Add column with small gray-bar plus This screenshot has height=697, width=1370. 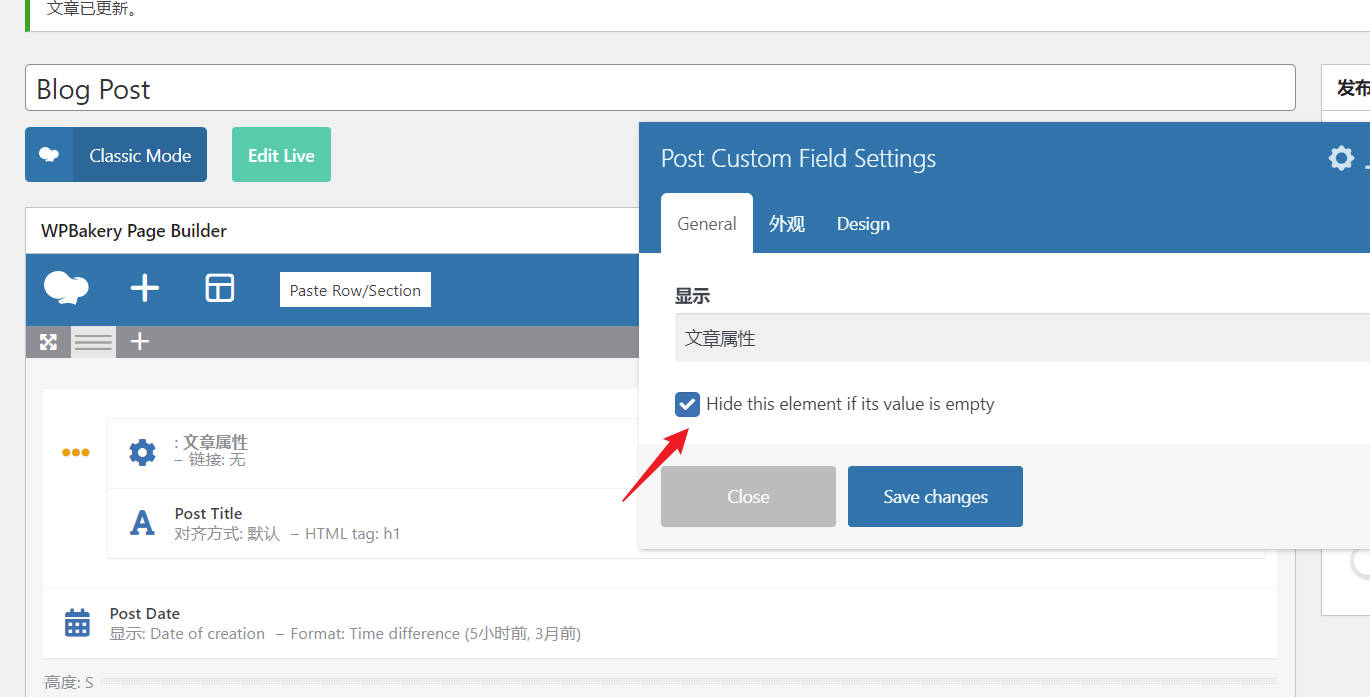pyautogui.click(x=140, y=342)
